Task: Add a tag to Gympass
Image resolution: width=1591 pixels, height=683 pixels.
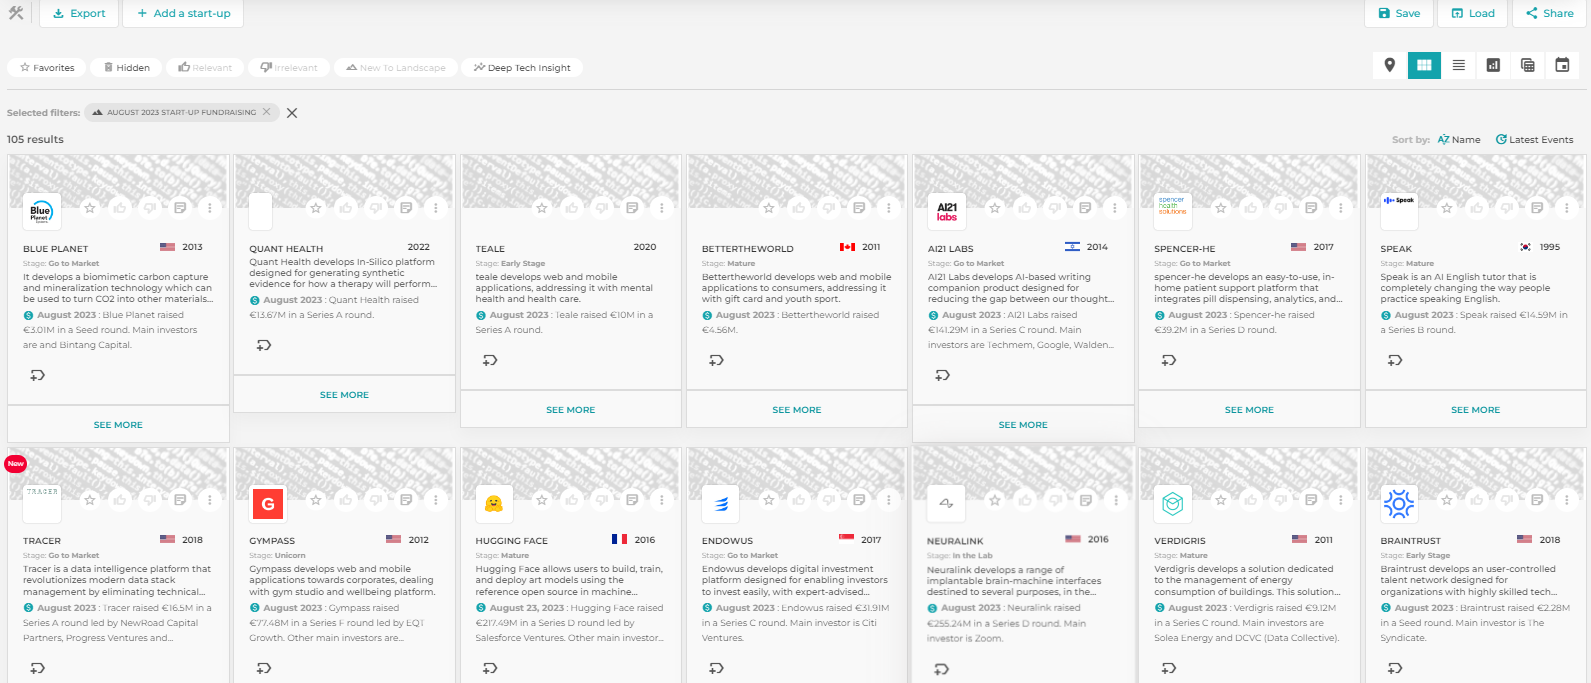Action: 264,667
